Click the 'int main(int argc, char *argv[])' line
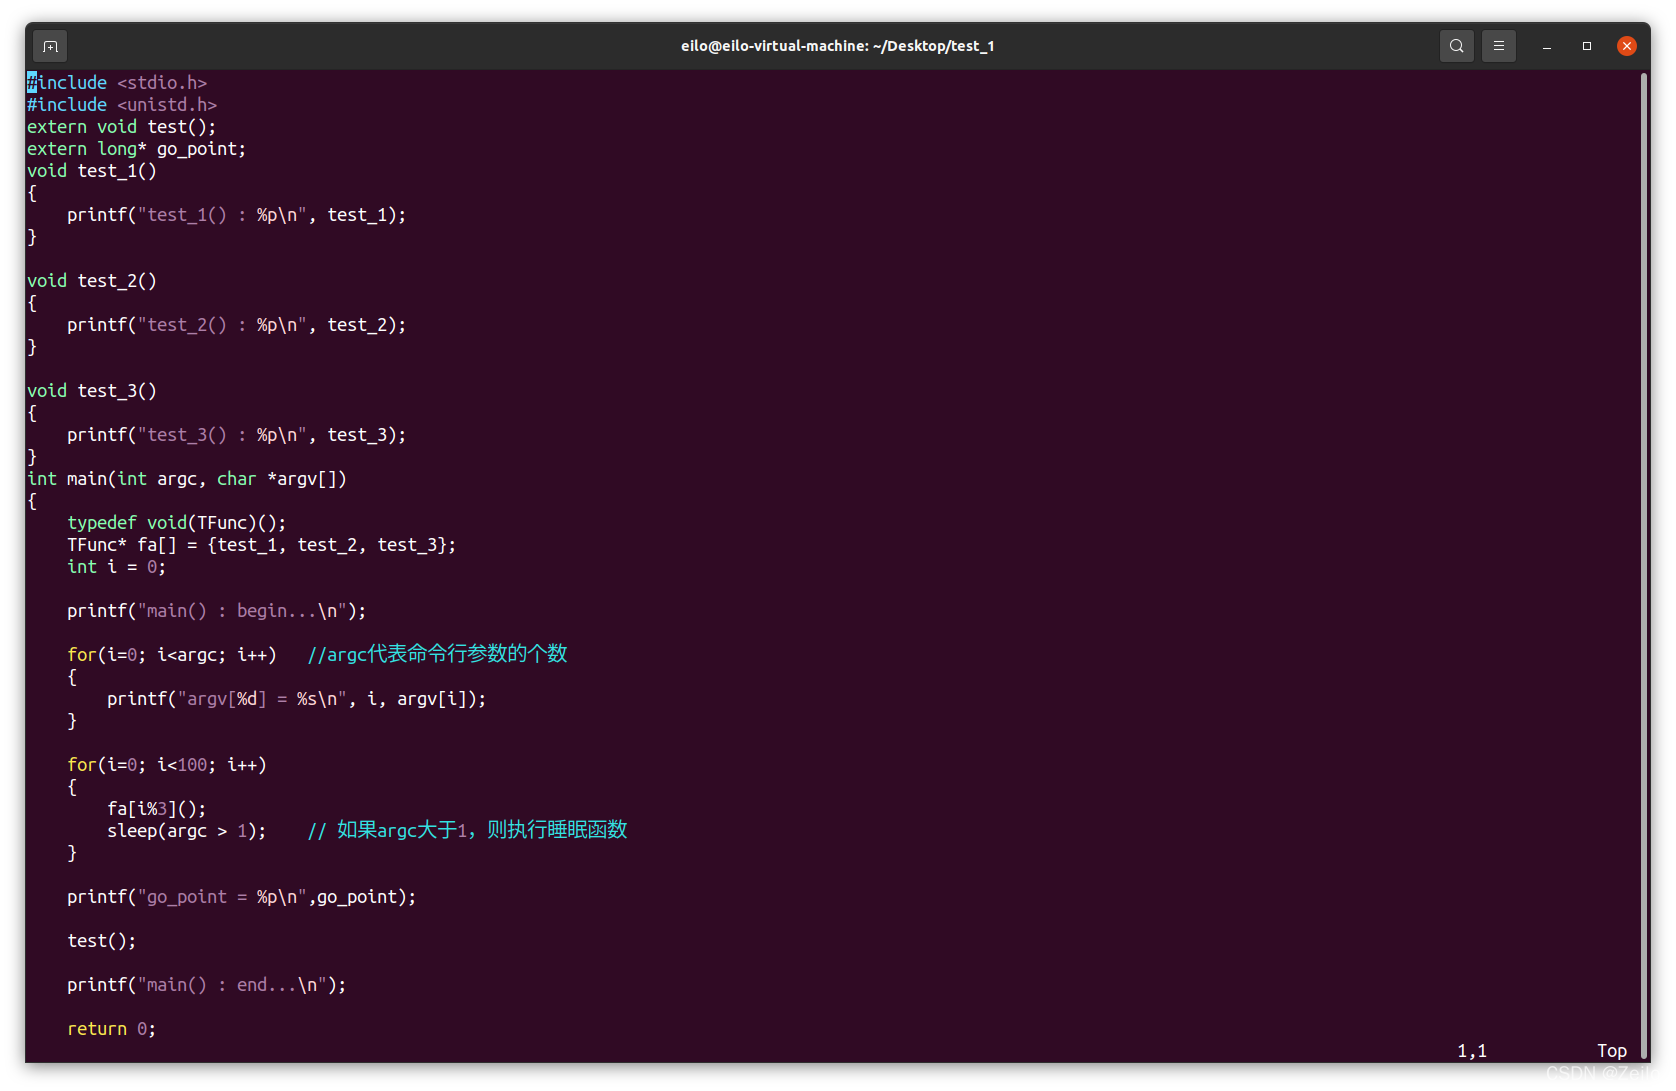The image size is (1676, 1091). [187, 479]
